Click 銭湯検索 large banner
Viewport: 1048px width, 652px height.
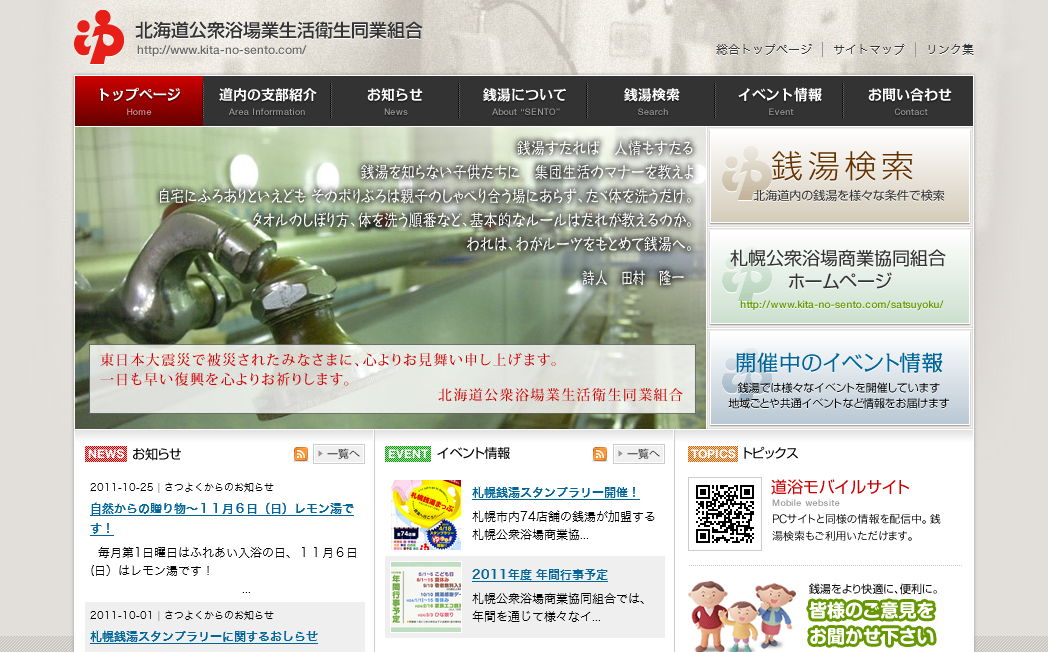coord(839,176)
